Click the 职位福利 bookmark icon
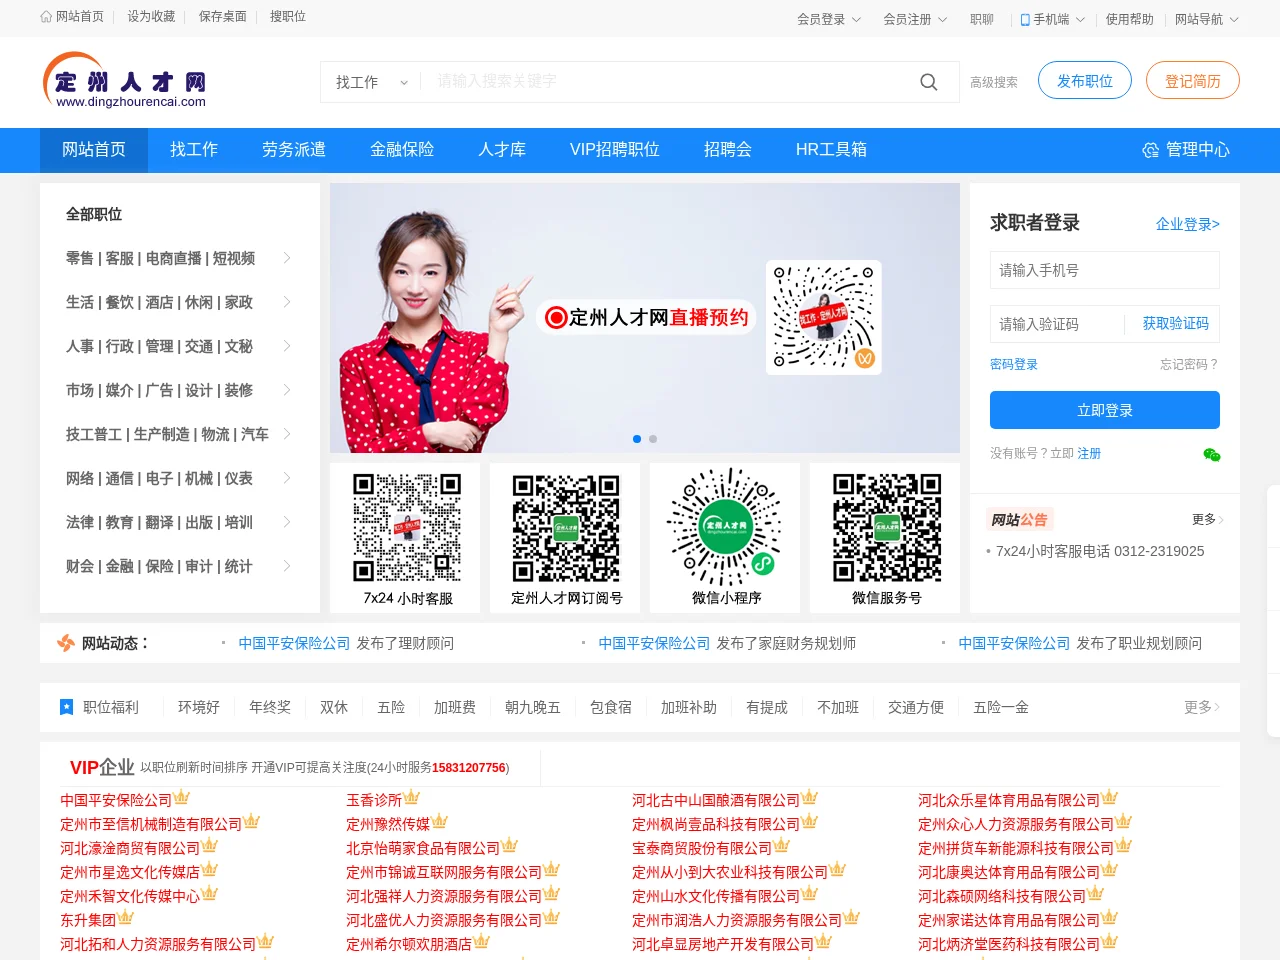1280x960 pixels. (67, 707)
